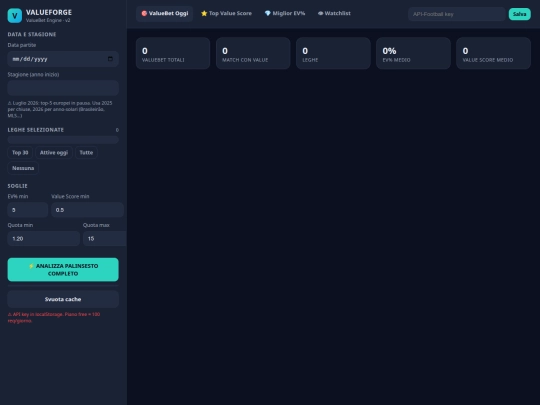The image size is (540, 405).
Task: Click the target icon on ValueBet Oggi
Action: click(x=144, y=13)
